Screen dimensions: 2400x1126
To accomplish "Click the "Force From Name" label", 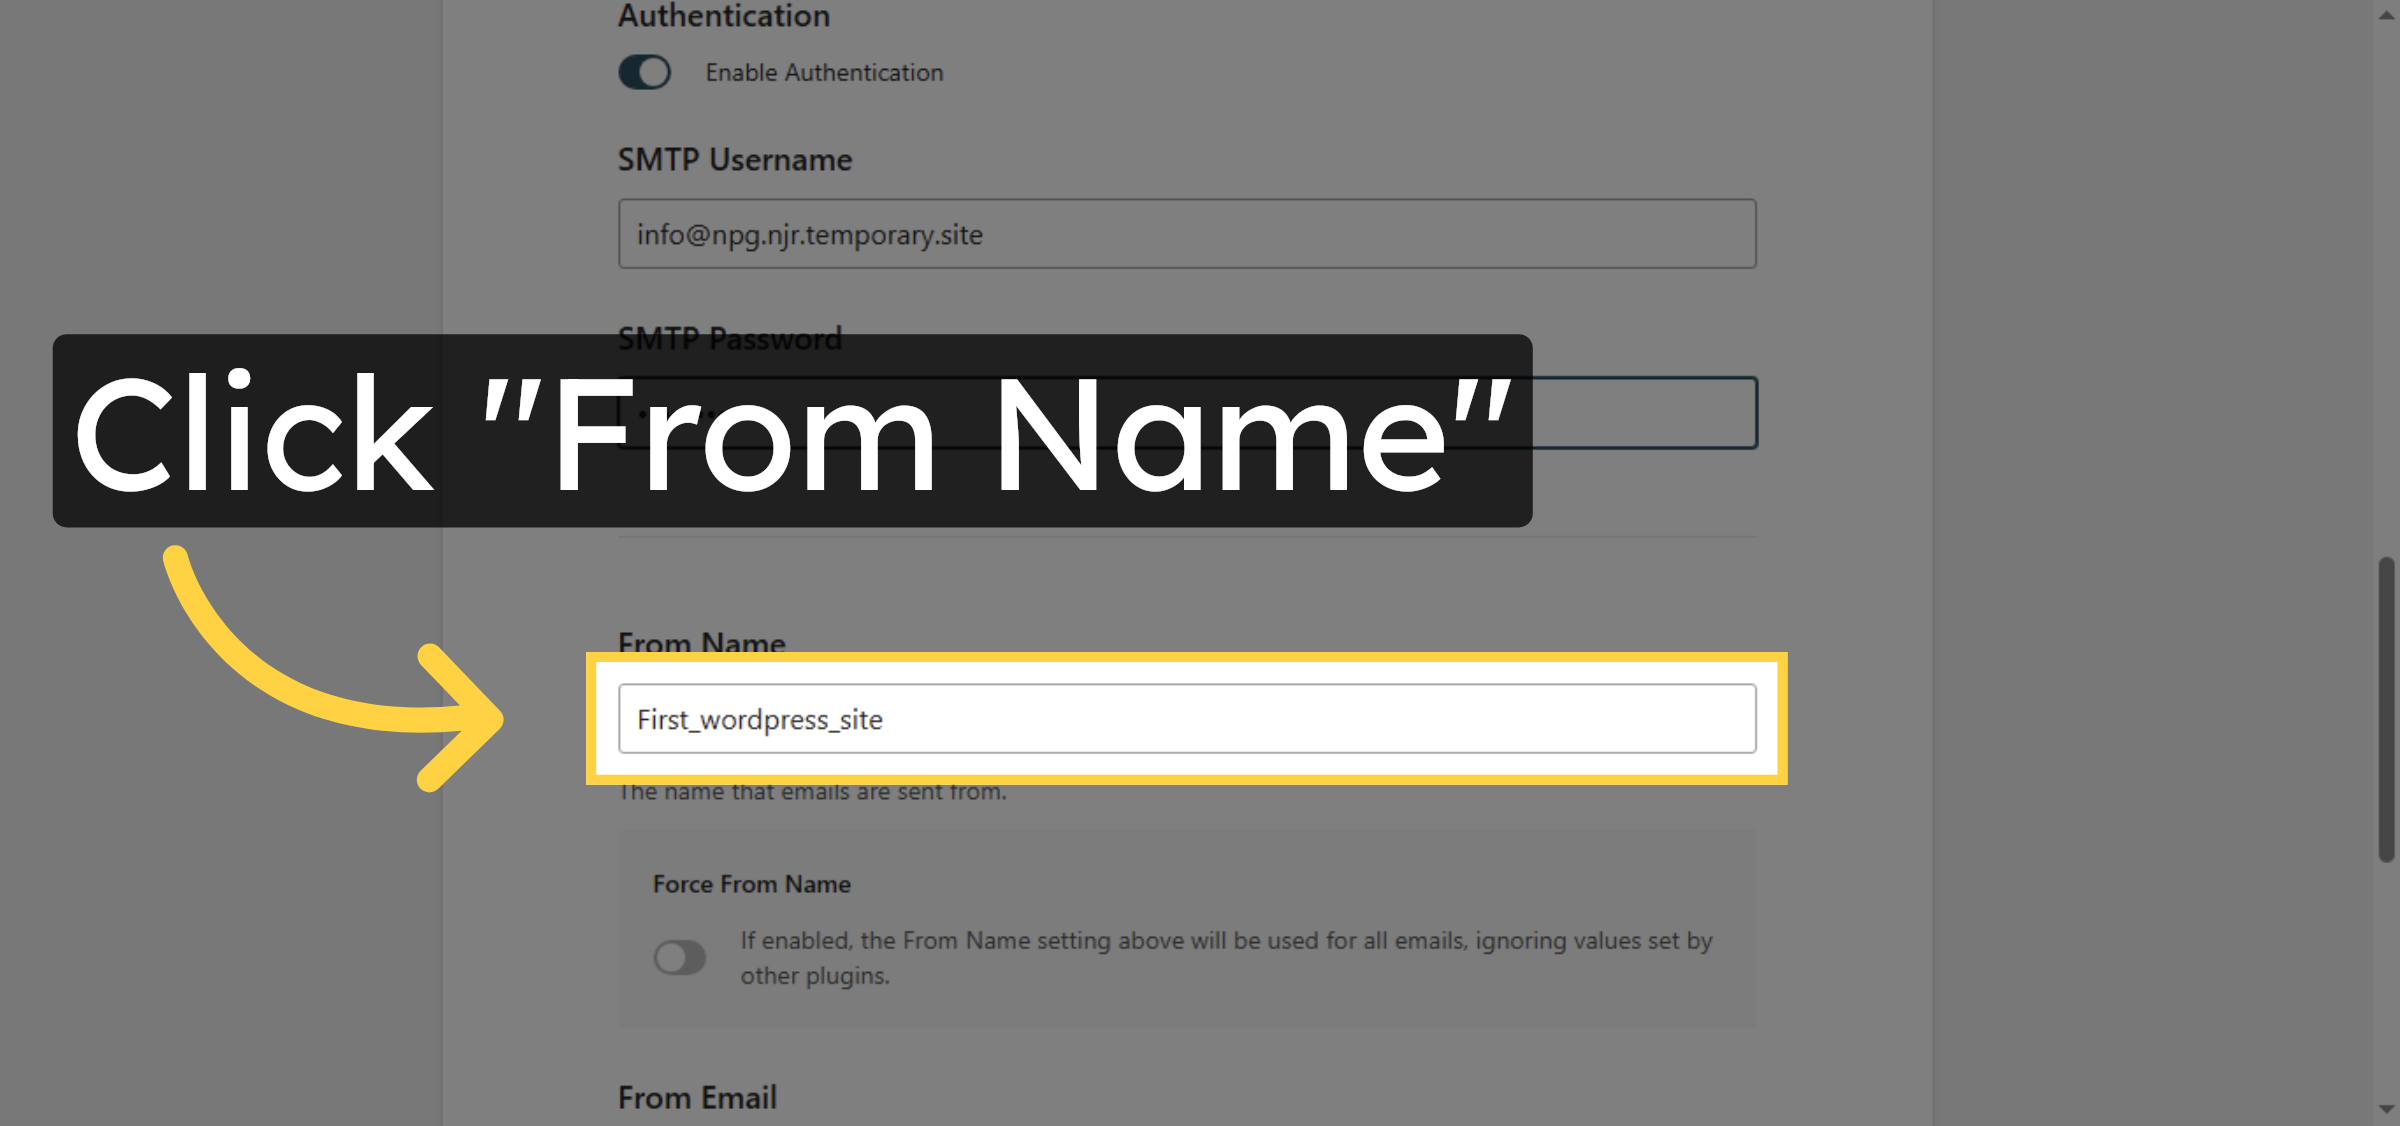I will tap(751, 883).
